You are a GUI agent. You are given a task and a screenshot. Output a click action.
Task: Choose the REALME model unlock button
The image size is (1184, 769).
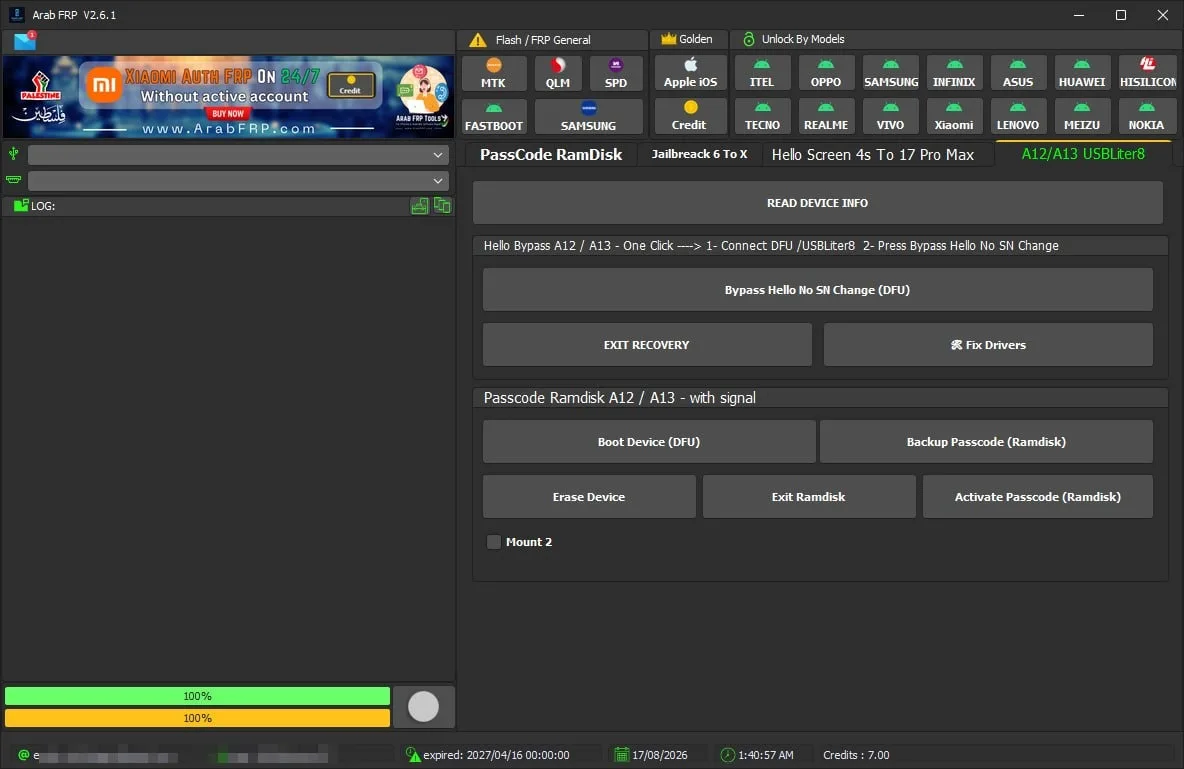pyautogui.click(x=825, y=116)
